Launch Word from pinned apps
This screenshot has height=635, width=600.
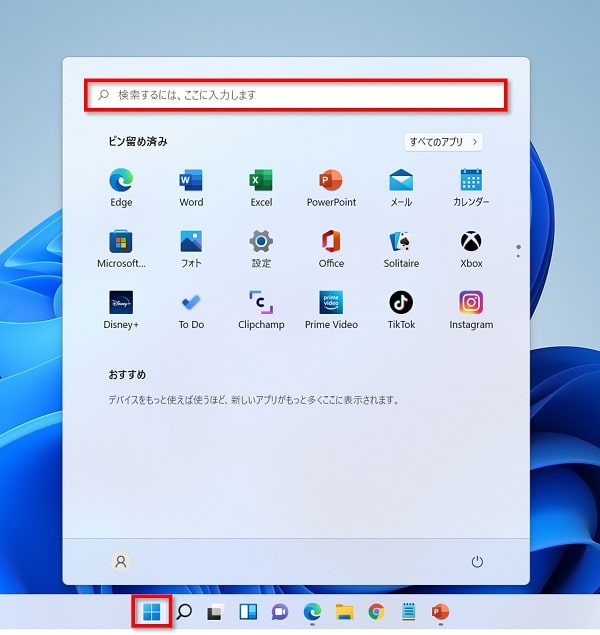click(x=191, y=187)
